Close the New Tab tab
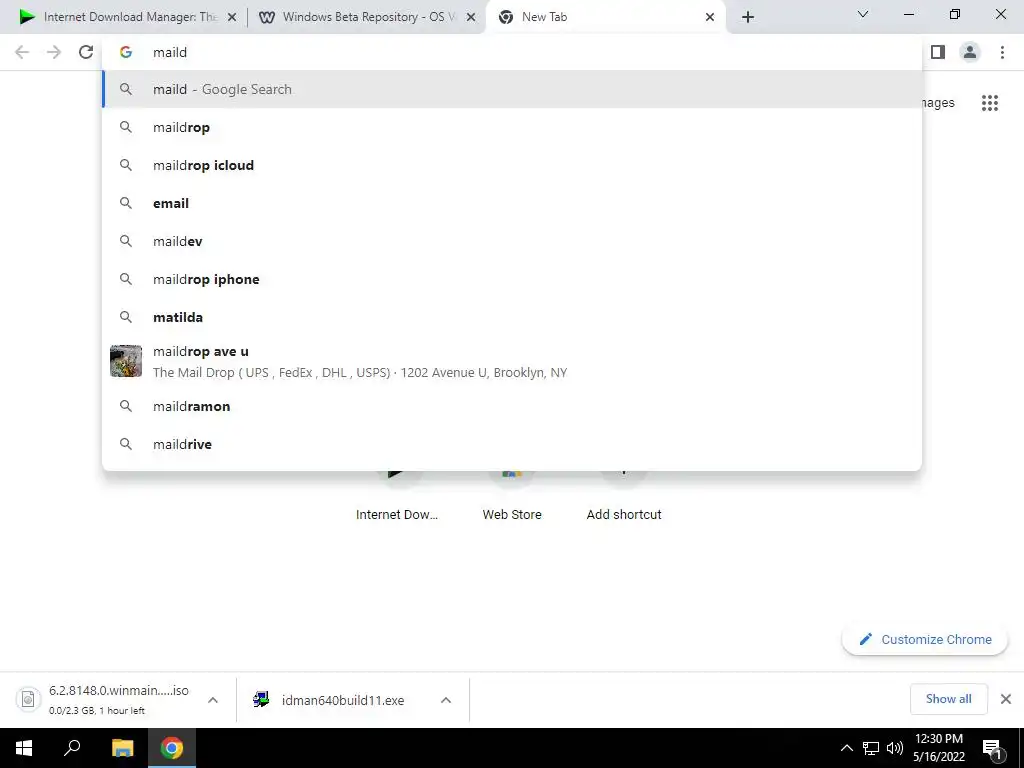Viewport: 1024px width, 768px height. coord(710,17)
